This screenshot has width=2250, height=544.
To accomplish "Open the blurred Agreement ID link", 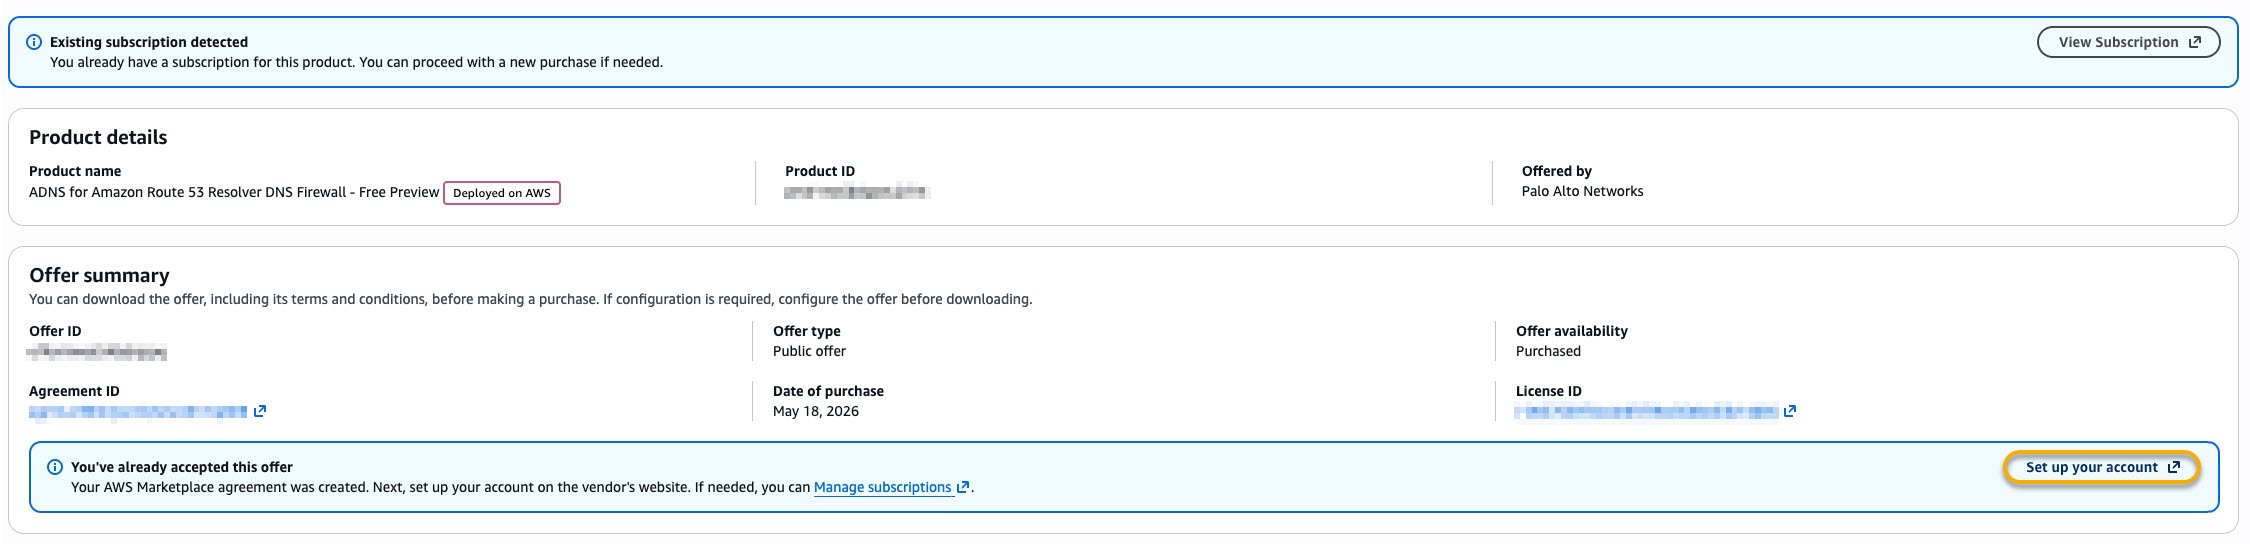I will [x=138, y=411].
